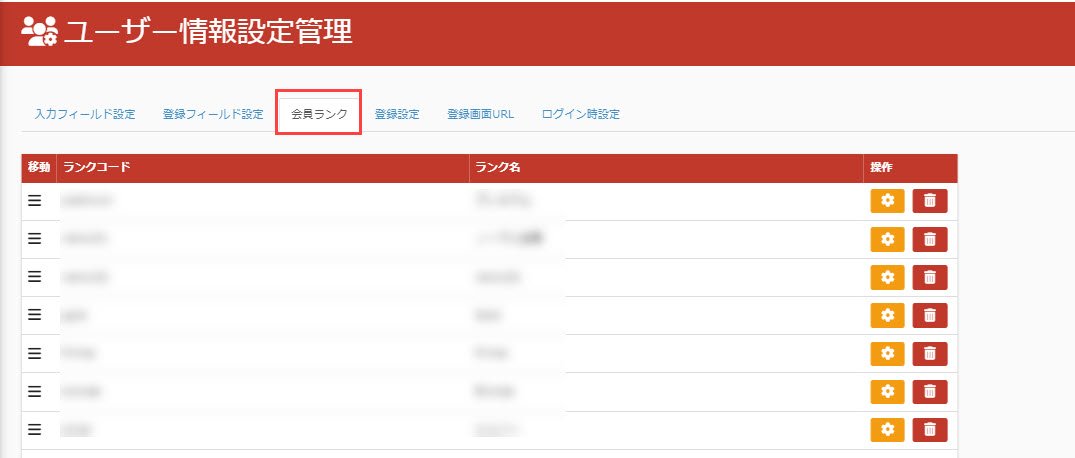Viewport: 1075px width, 458px height.
Task: Click the drag handle of first row
Action: pos(34,200)
